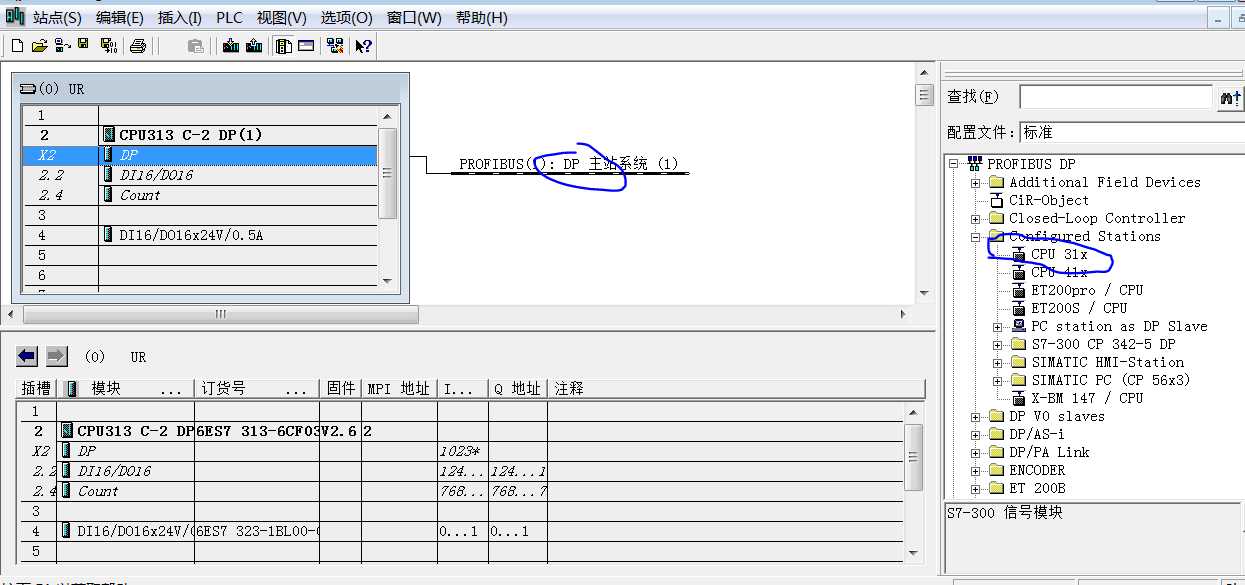Select CiR-Object in the catalog tree
The height and width of the screenshot is (585, 1245).
point(1049,200)
